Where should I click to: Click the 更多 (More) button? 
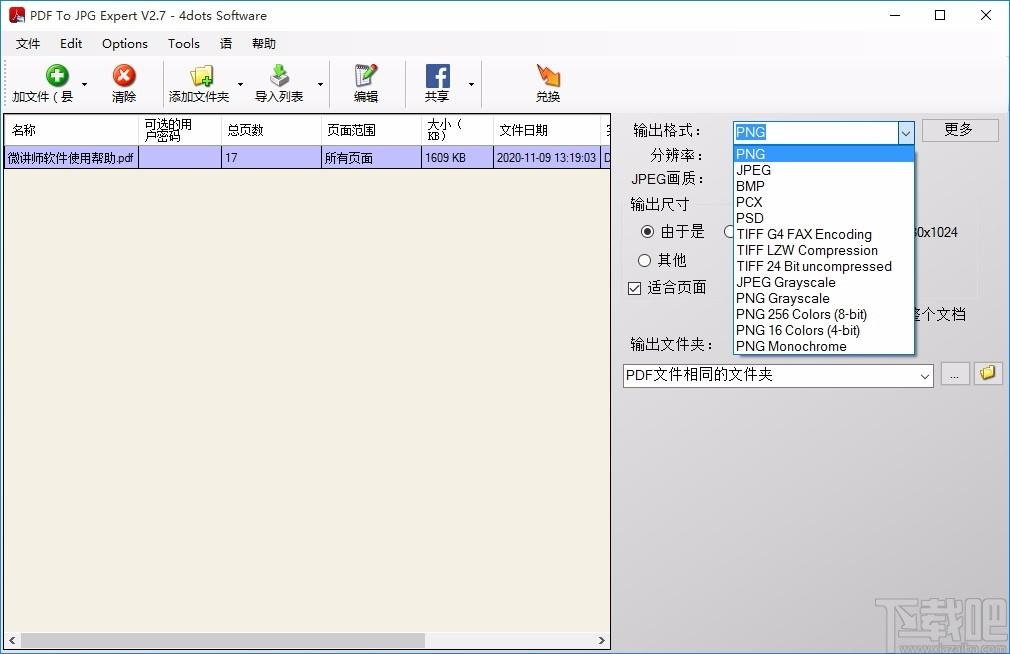tap(960, 130)
